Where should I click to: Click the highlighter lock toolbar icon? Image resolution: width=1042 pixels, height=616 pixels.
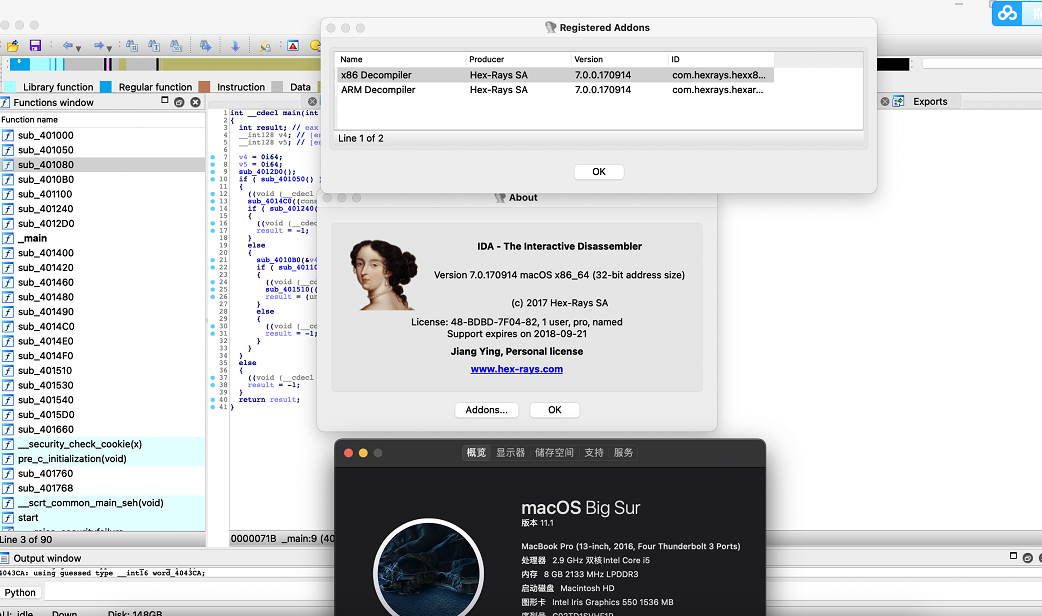(265, 46)
